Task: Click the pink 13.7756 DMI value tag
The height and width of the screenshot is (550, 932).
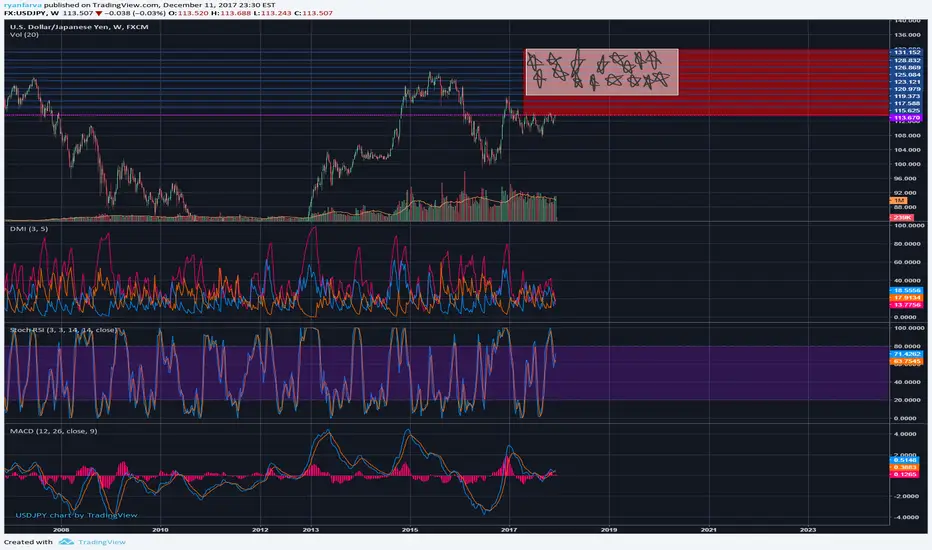Action: [x=906, y=304]
